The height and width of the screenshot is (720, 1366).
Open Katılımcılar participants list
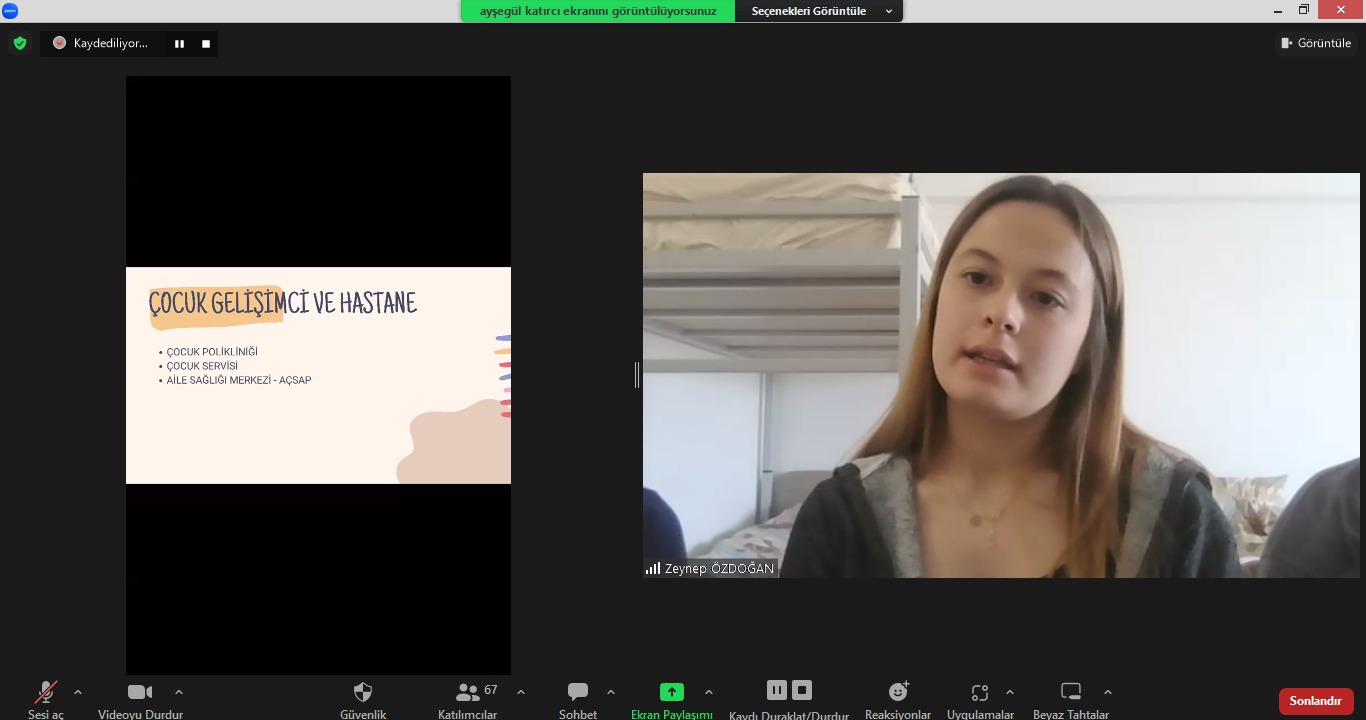point(467,692)
